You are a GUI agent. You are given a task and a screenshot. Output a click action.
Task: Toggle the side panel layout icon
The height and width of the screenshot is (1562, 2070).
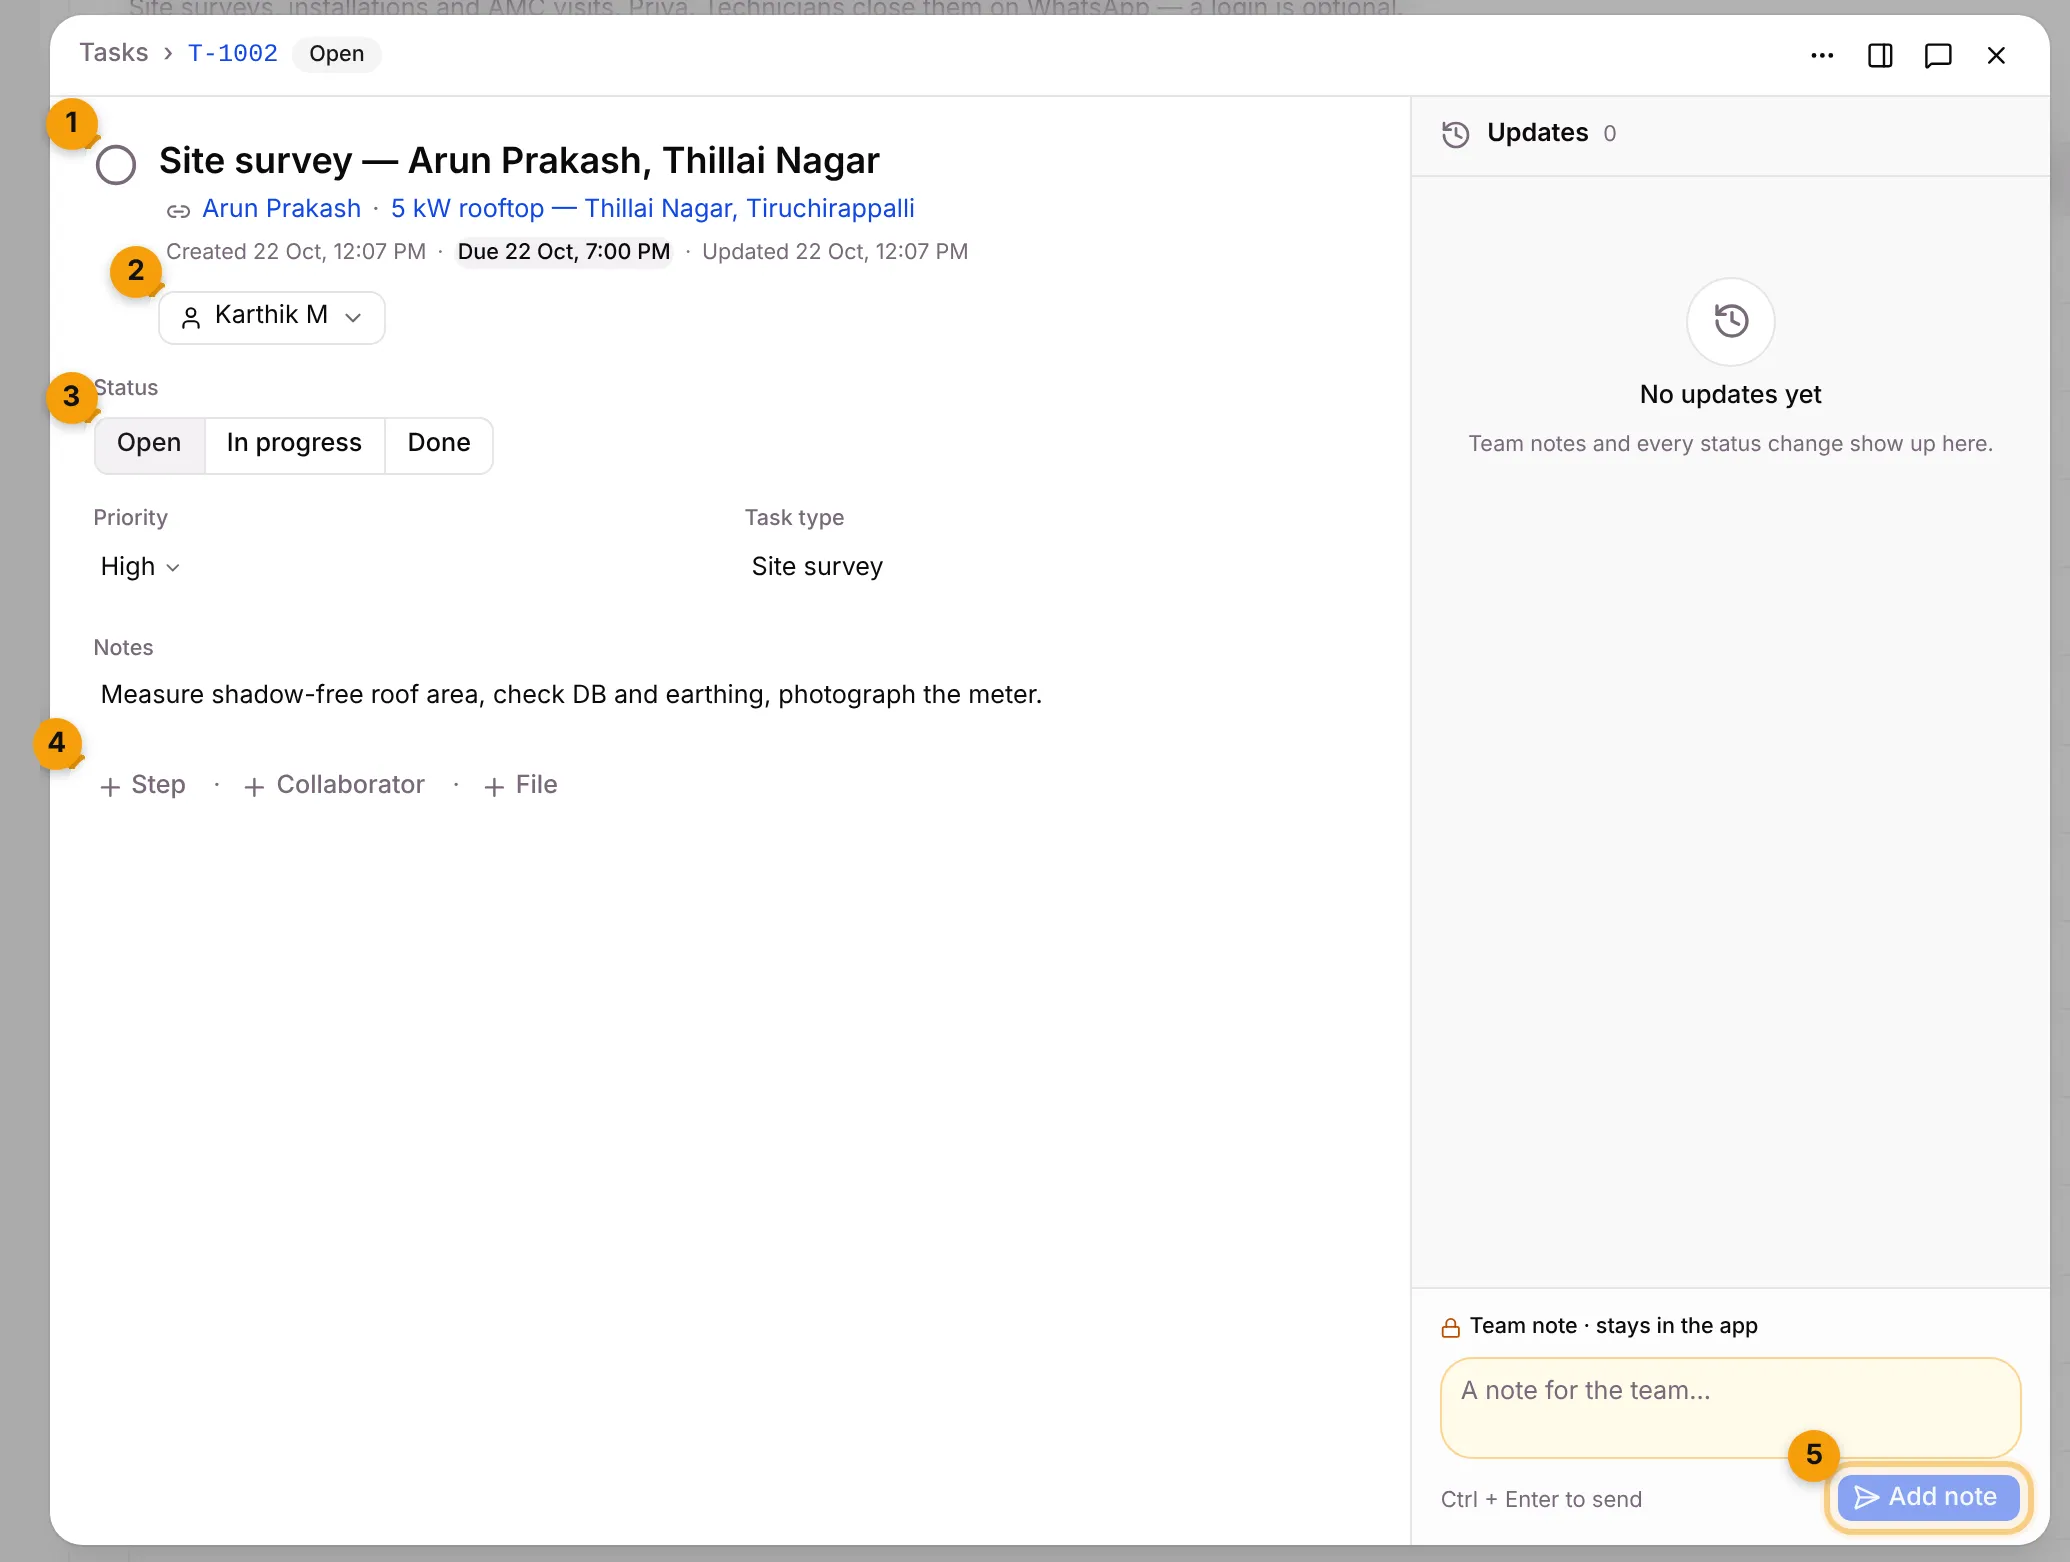tap(1880, 55)
